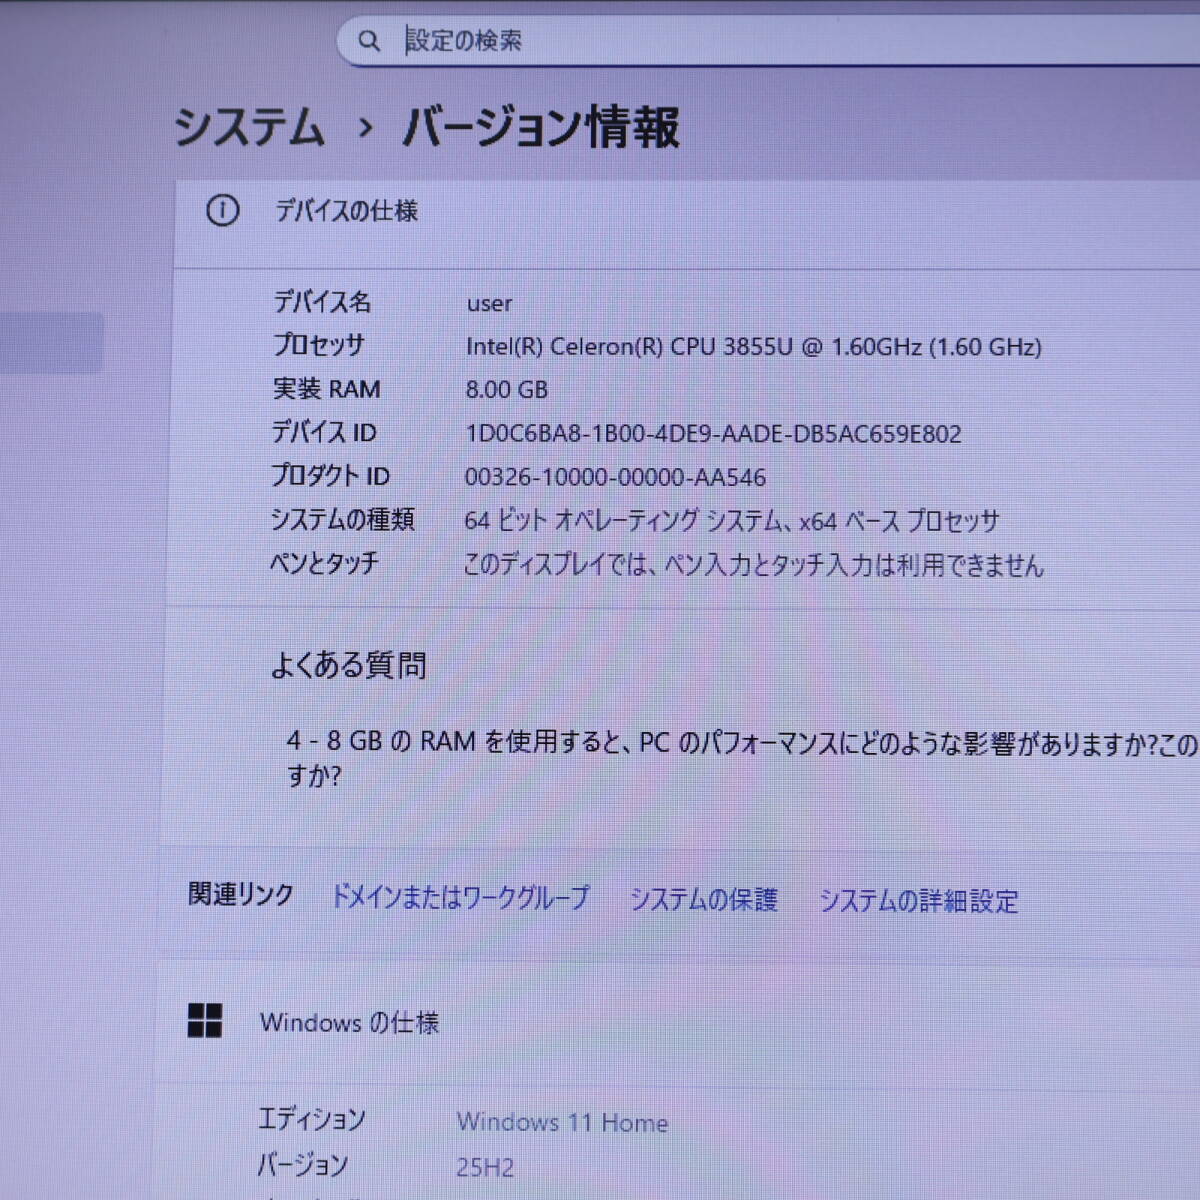Image resolution: width=1200 pixels, height=1200 pixels.
Task: Click the プロセッサ label
Action: [319, 345]
